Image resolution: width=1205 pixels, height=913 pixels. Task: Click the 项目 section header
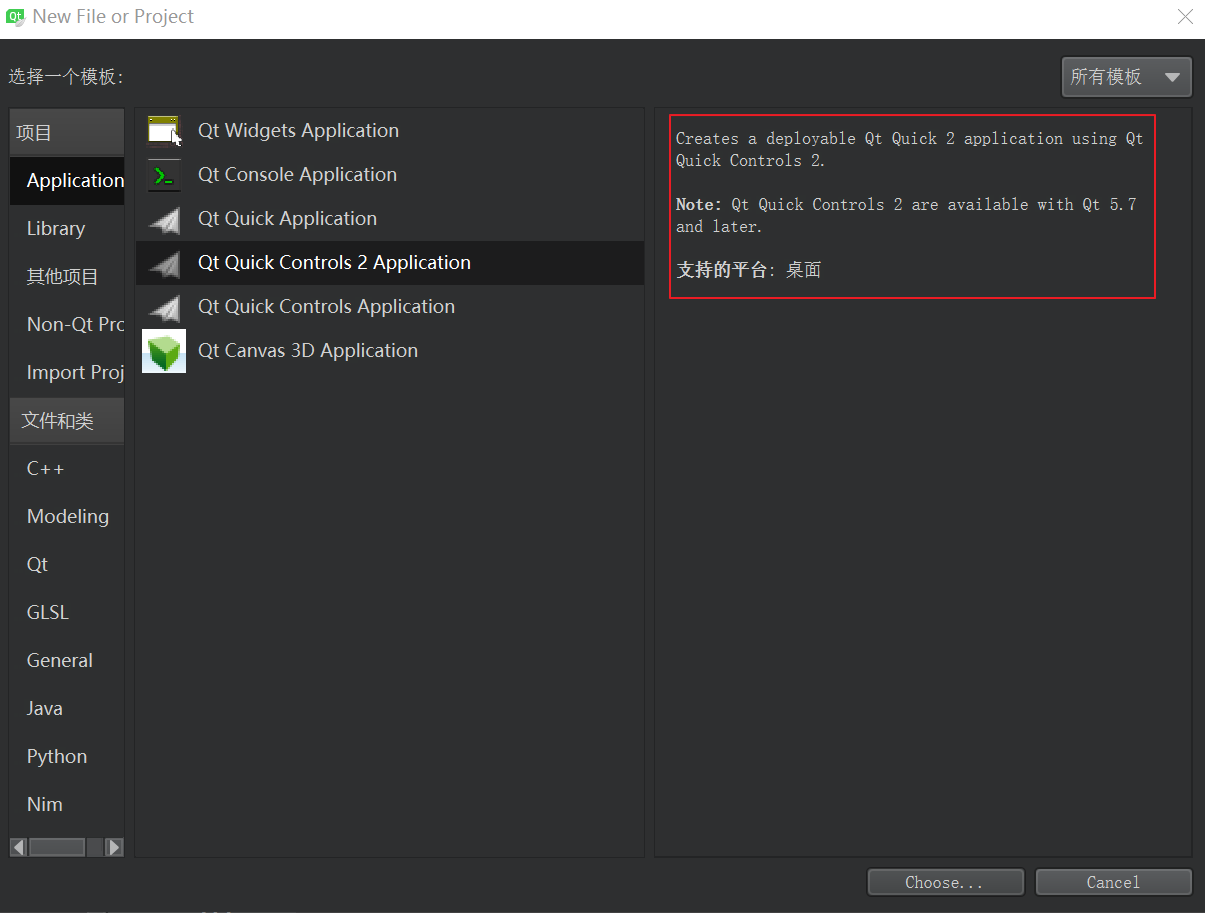(67, 133)
